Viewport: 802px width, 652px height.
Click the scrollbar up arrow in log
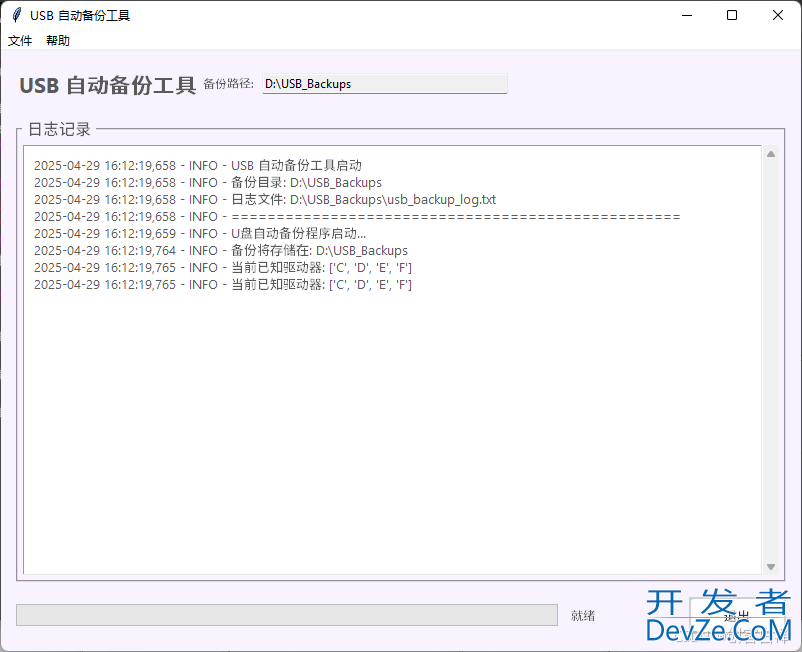[771, 154]
